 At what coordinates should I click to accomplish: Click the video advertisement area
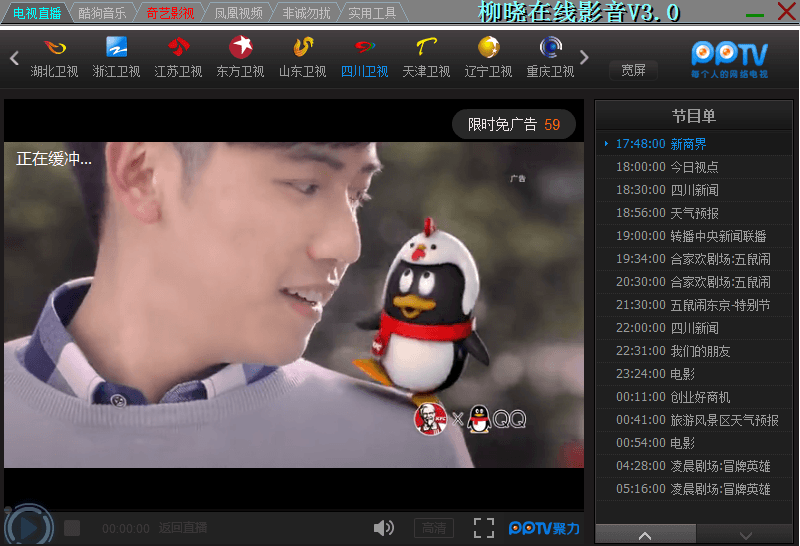pyautogui.click(x=294, y=305)
